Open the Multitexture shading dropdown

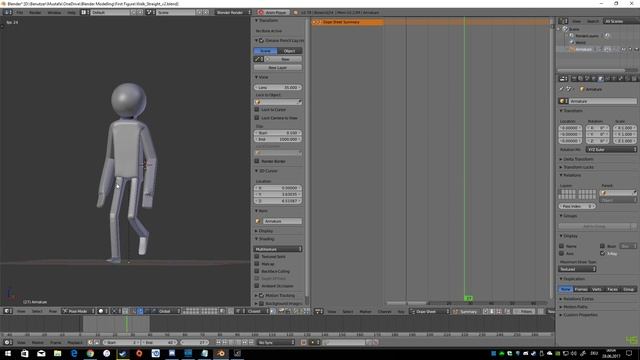pyautogui.click(x=278, y=249)
